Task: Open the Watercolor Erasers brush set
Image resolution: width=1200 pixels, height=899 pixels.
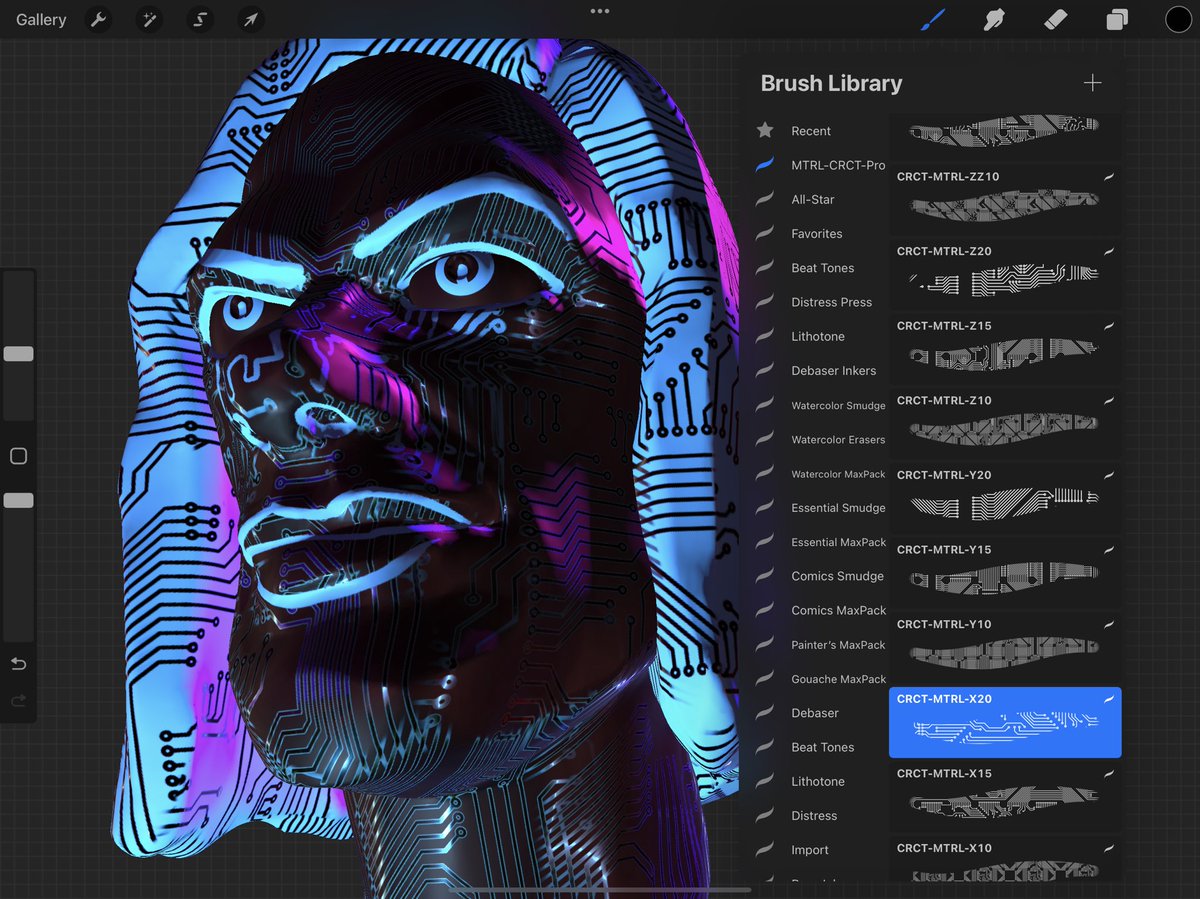Action: click(x=839, y=439)
